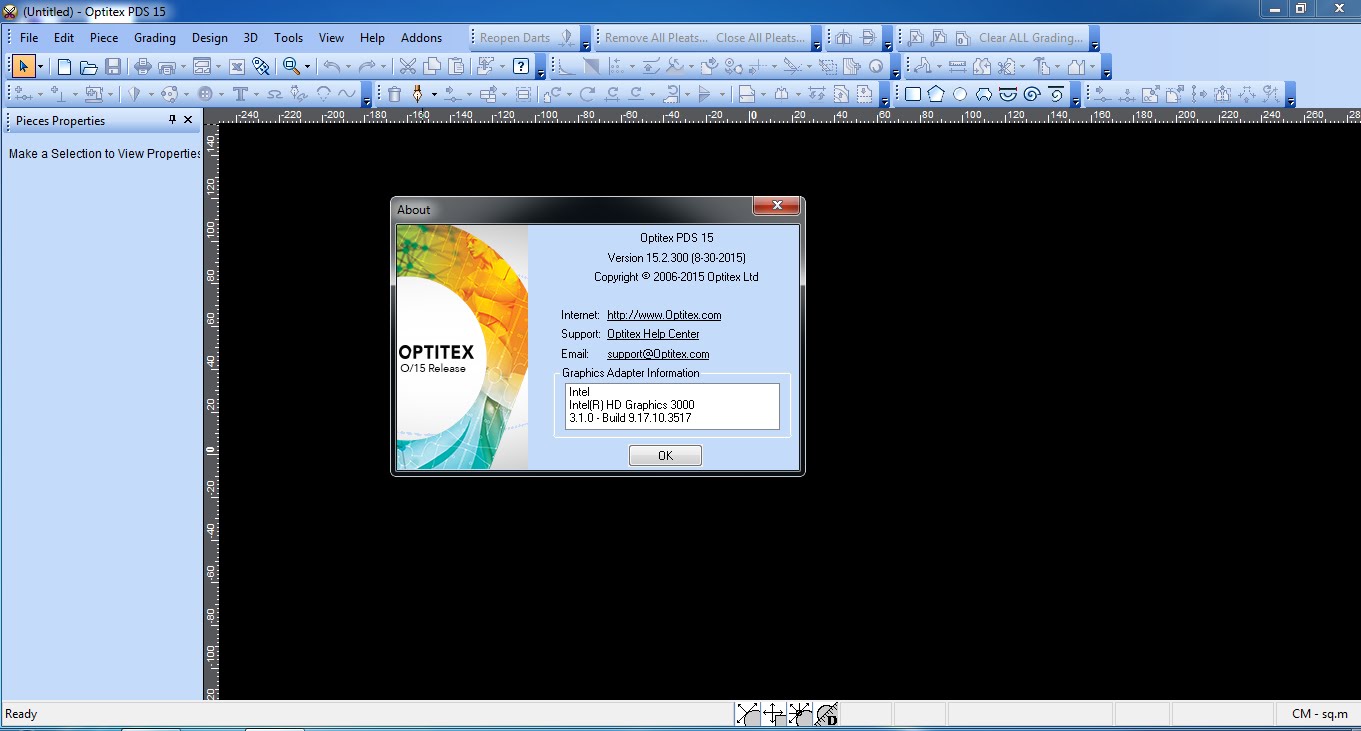
Task: Open the Addons menu
Action: [x=421, y=38]
